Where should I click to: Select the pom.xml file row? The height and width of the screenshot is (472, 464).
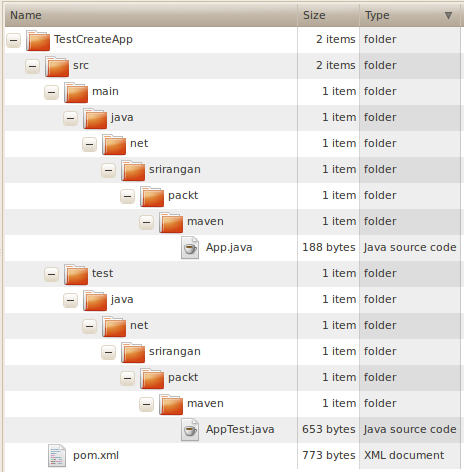tap(232, 456)
